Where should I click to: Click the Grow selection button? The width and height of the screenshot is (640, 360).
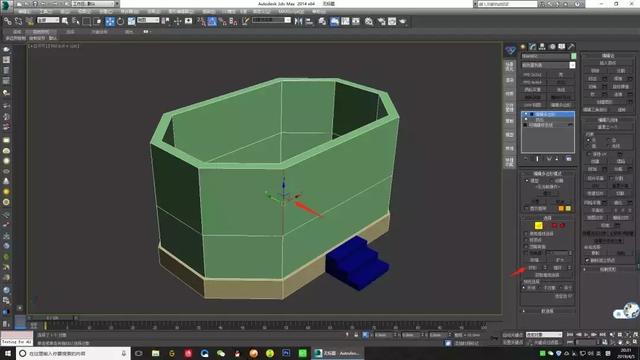[x=560, y=260]
